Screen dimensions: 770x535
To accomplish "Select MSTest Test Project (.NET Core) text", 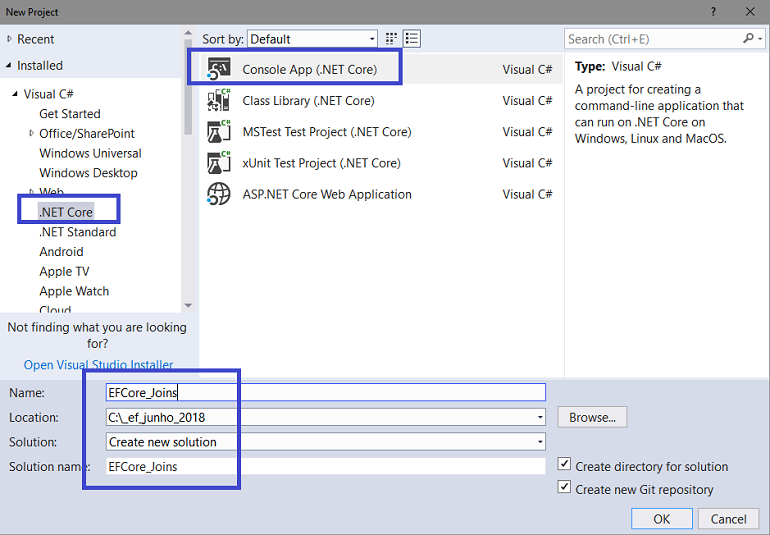I will point(327,132).
